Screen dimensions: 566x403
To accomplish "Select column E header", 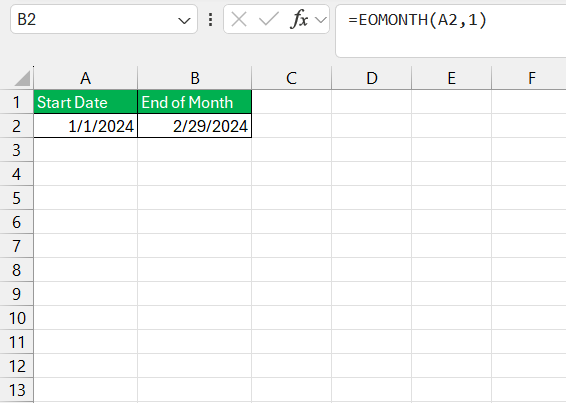I will [x=452, y=78].
